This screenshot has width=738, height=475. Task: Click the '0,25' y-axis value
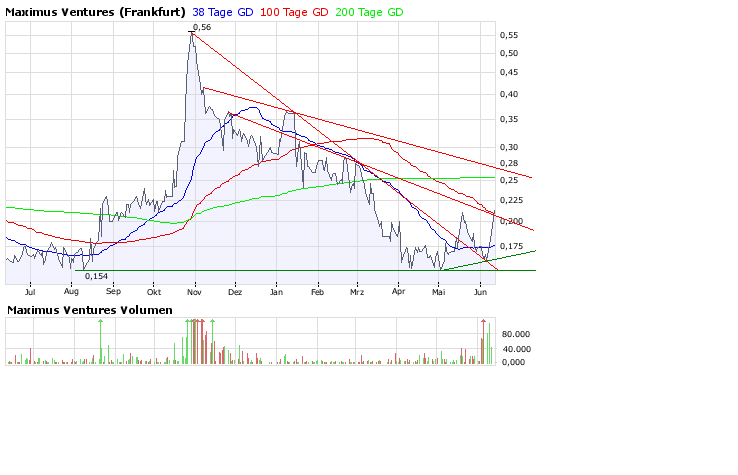point(509,180)
